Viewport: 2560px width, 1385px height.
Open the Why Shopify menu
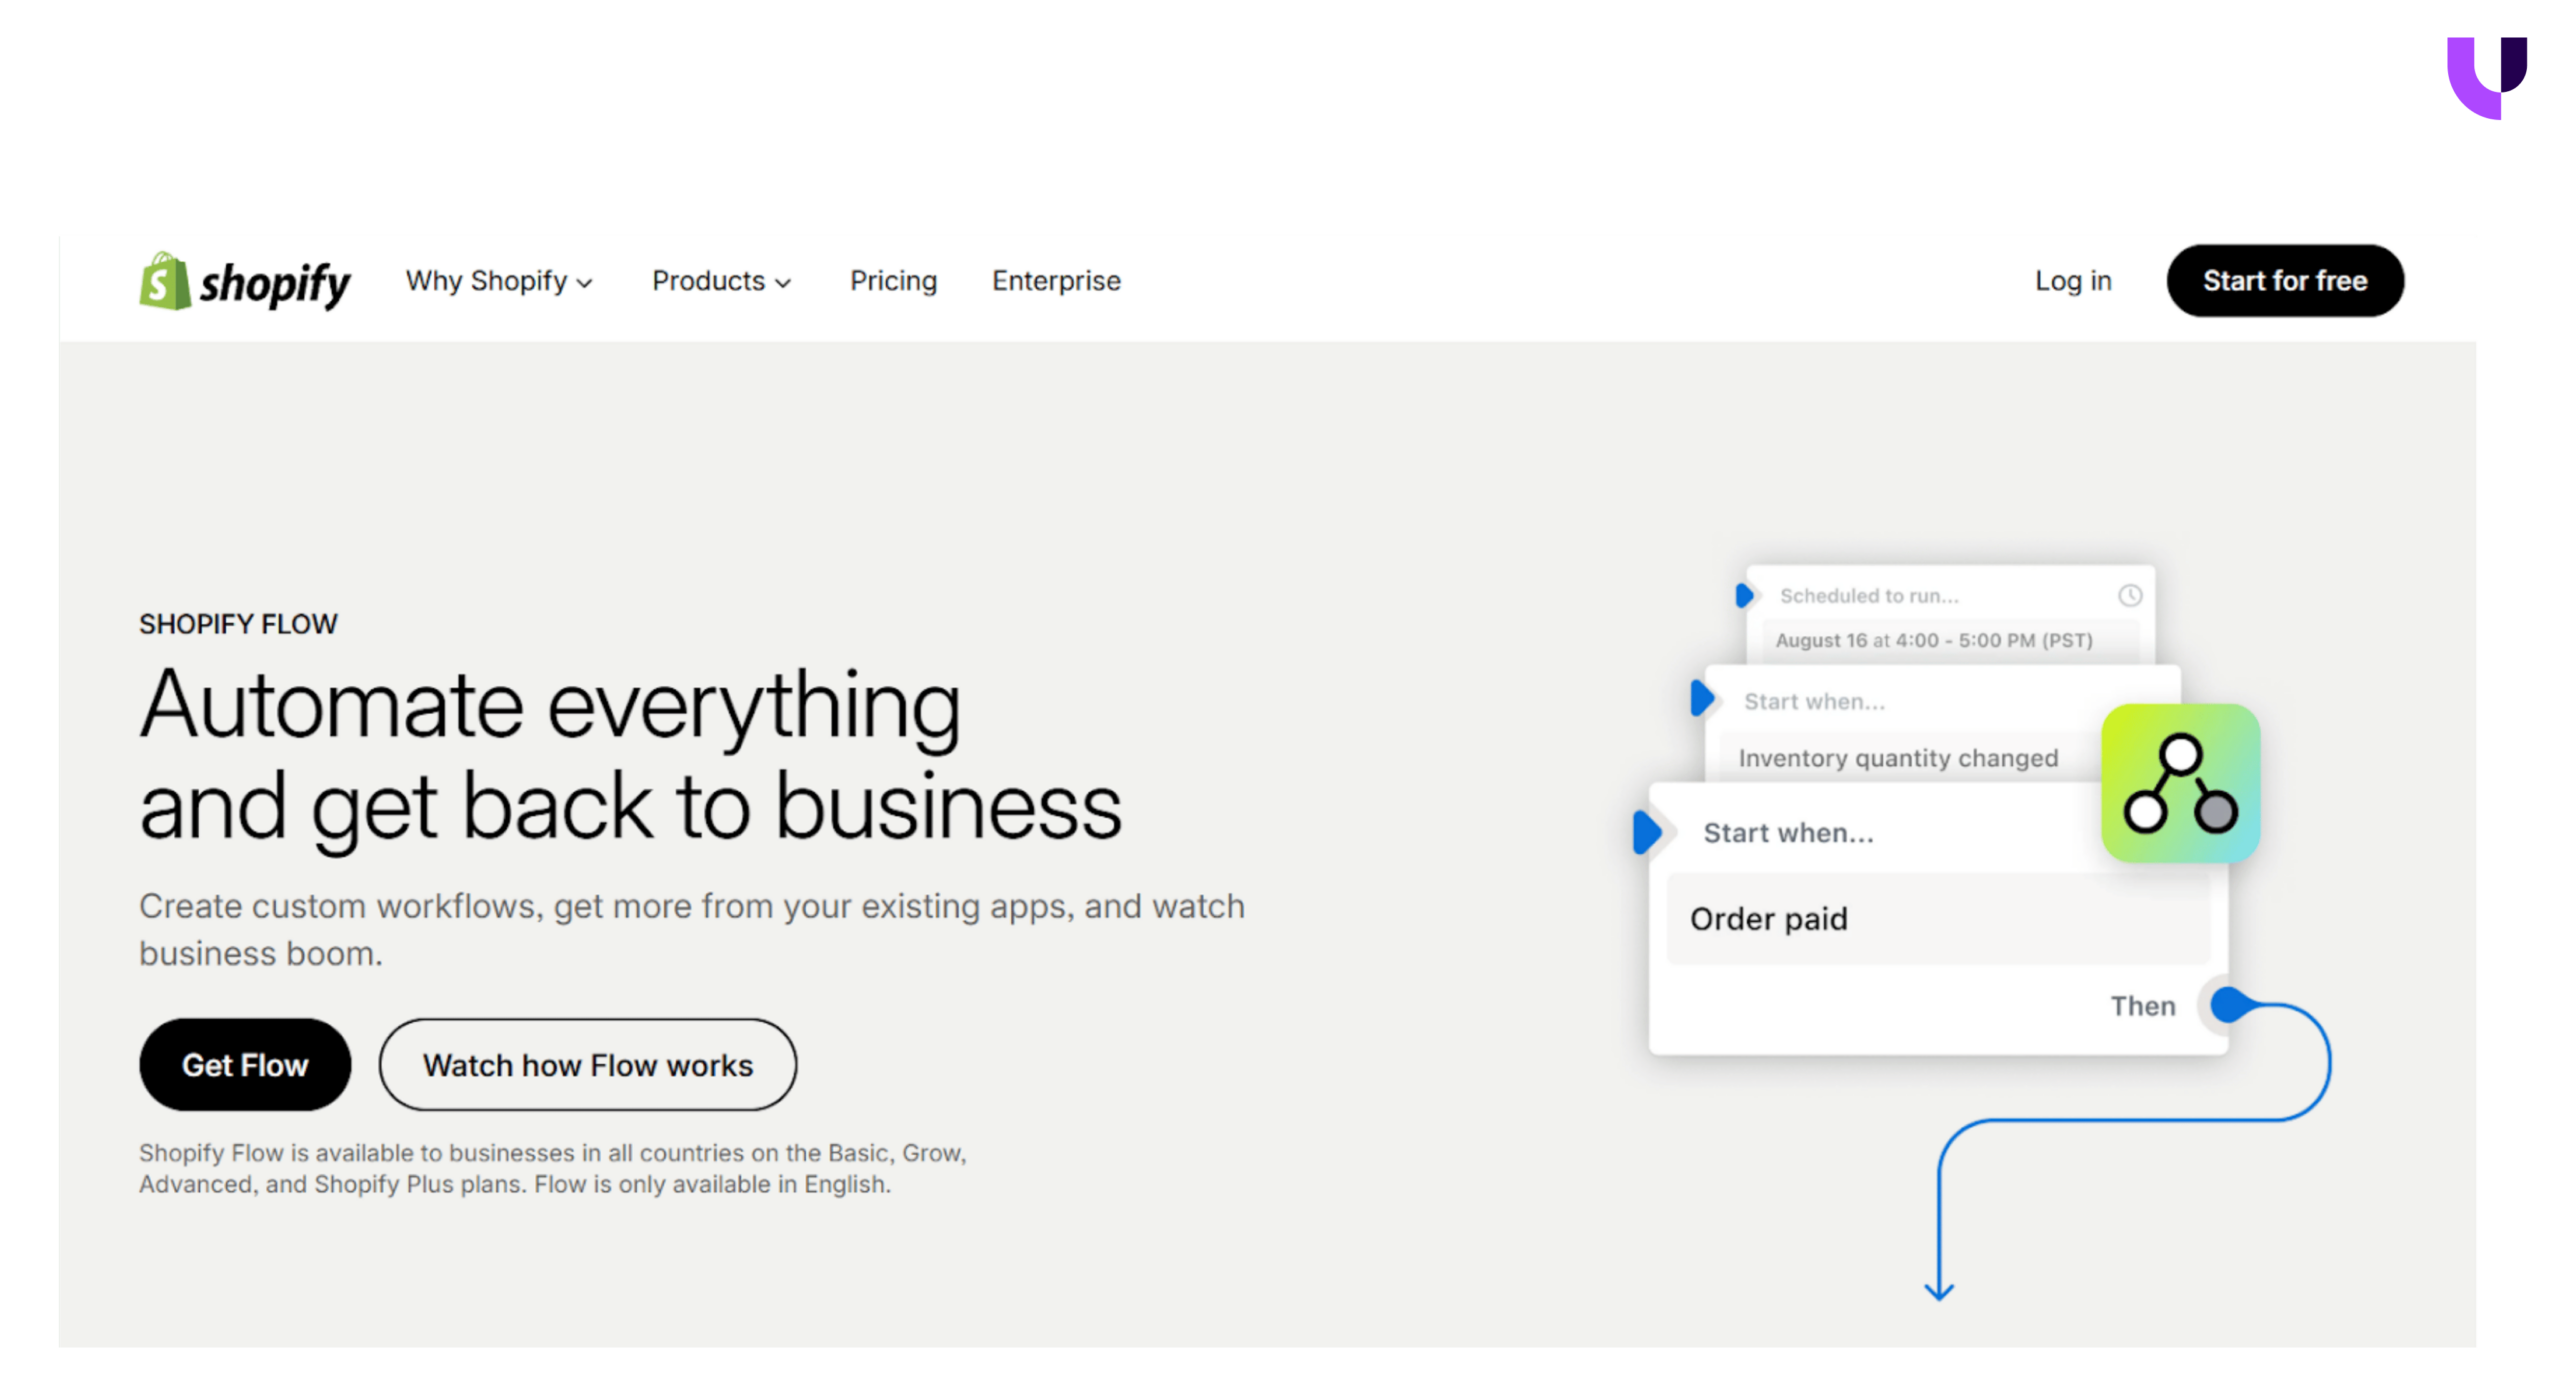click(487, 281)
